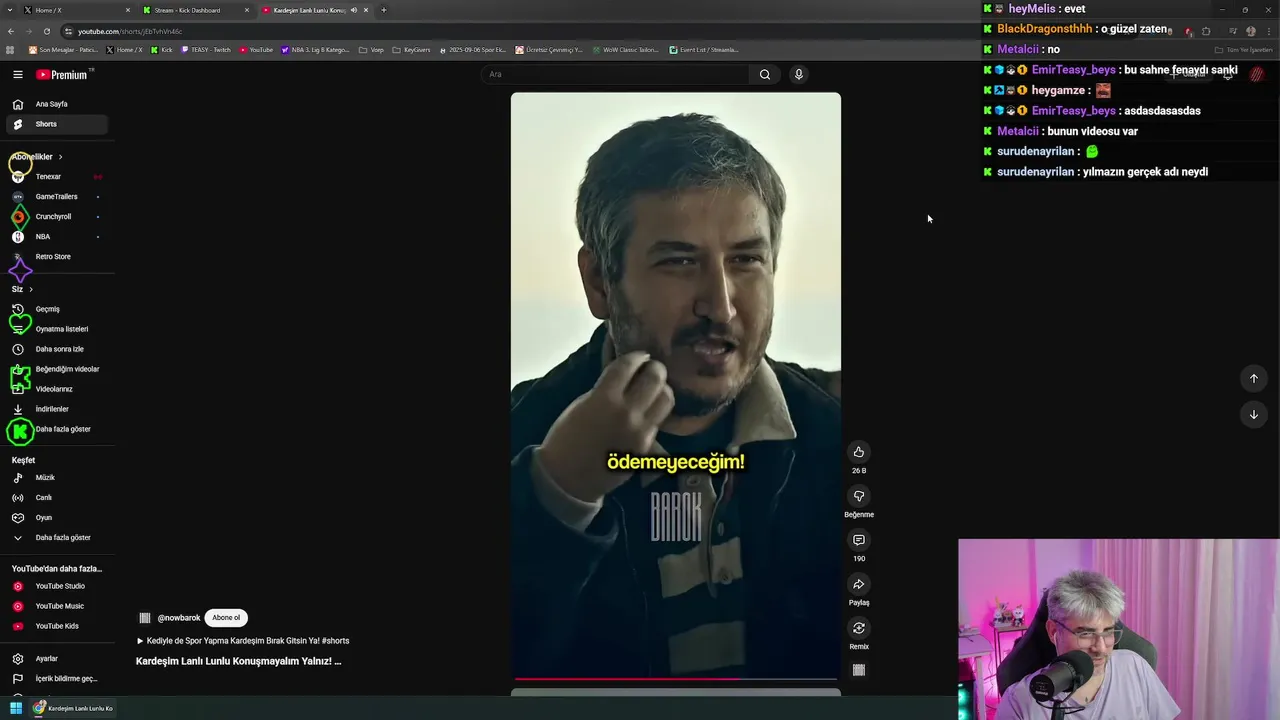Go to Ana Sayfa in sidebar
This screenshot has height=720, width=1280.
[56, 104]
